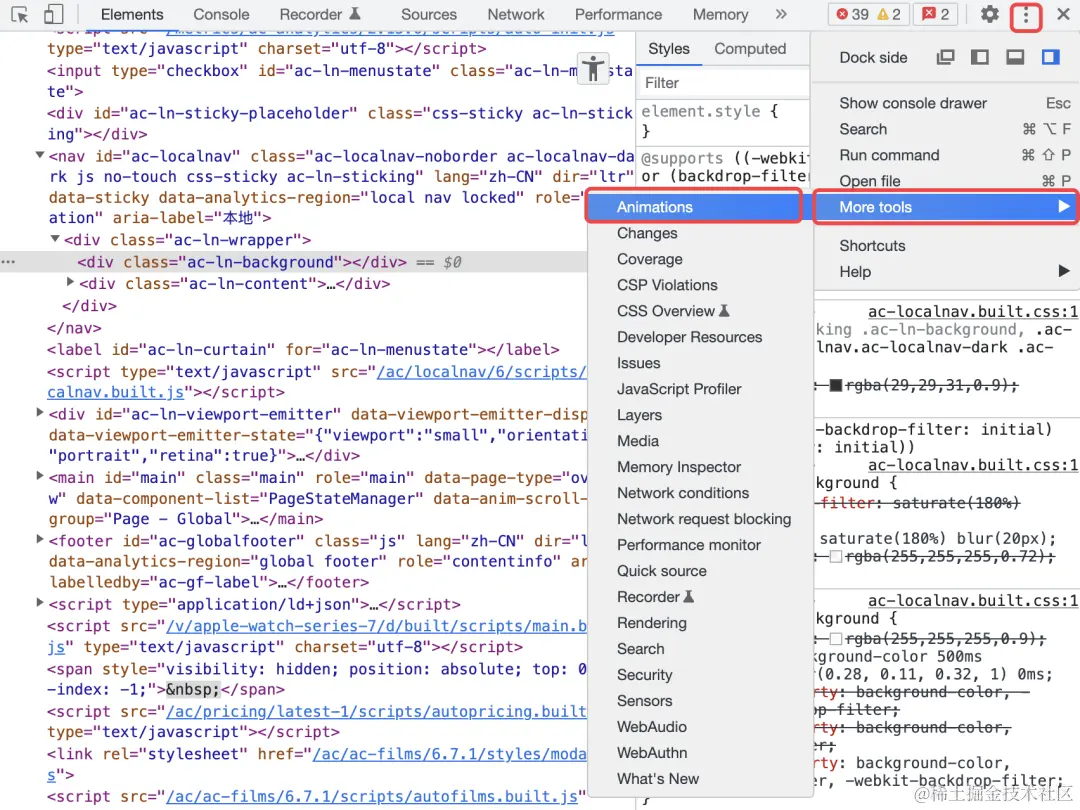Open Network conditions tool
The image size is (1080, 810).
[700, 493]
